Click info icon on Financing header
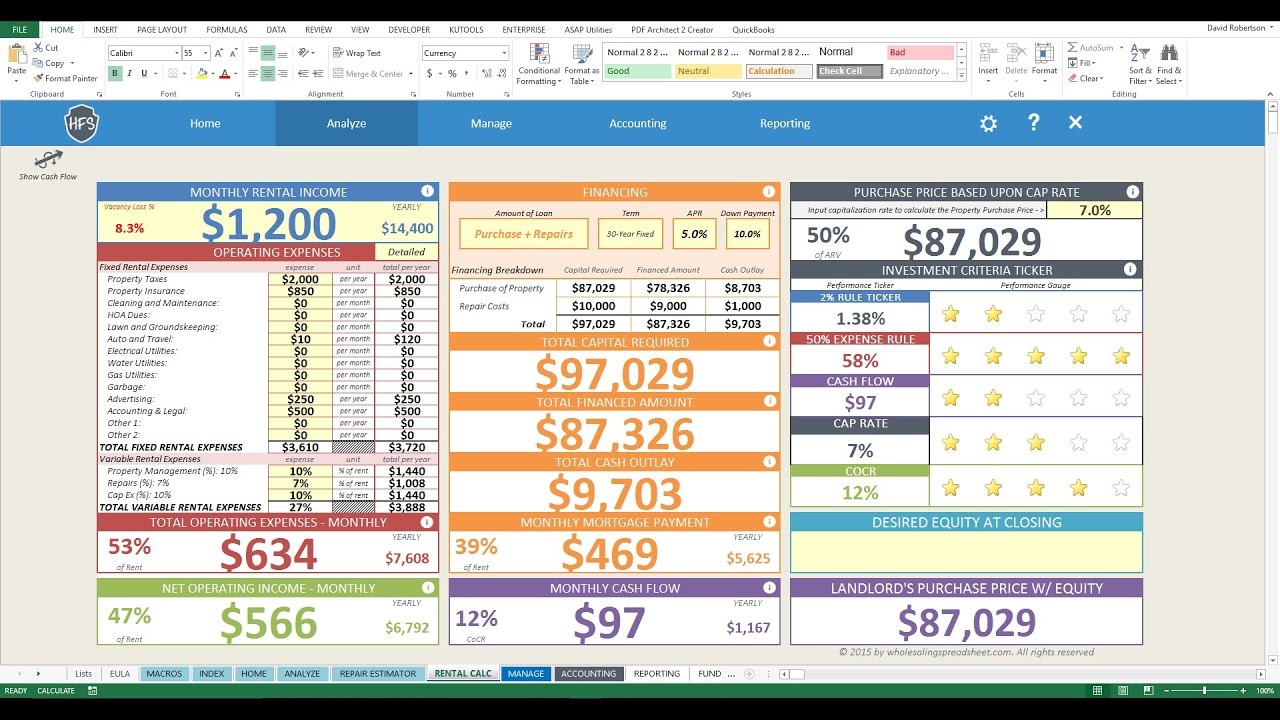Screen dimensions: 1280x720 coord(769,191)
